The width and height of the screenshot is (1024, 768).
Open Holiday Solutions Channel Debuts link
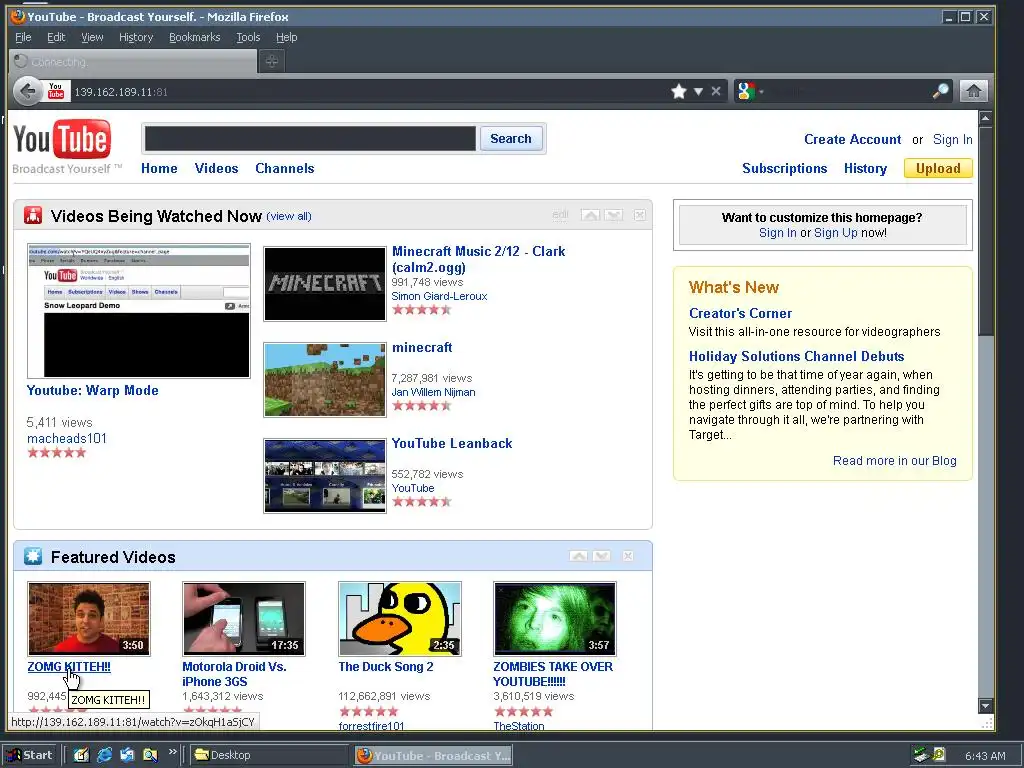pos(797,357)
